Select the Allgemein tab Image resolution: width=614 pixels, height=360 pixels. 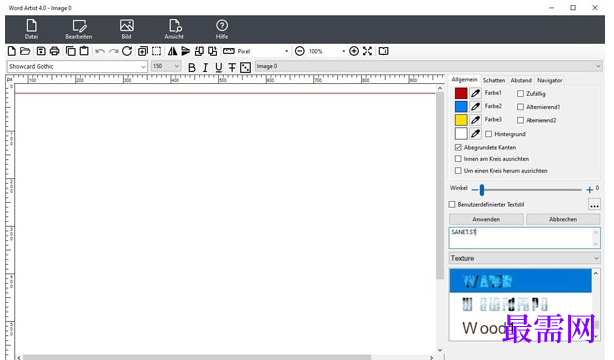464,80
